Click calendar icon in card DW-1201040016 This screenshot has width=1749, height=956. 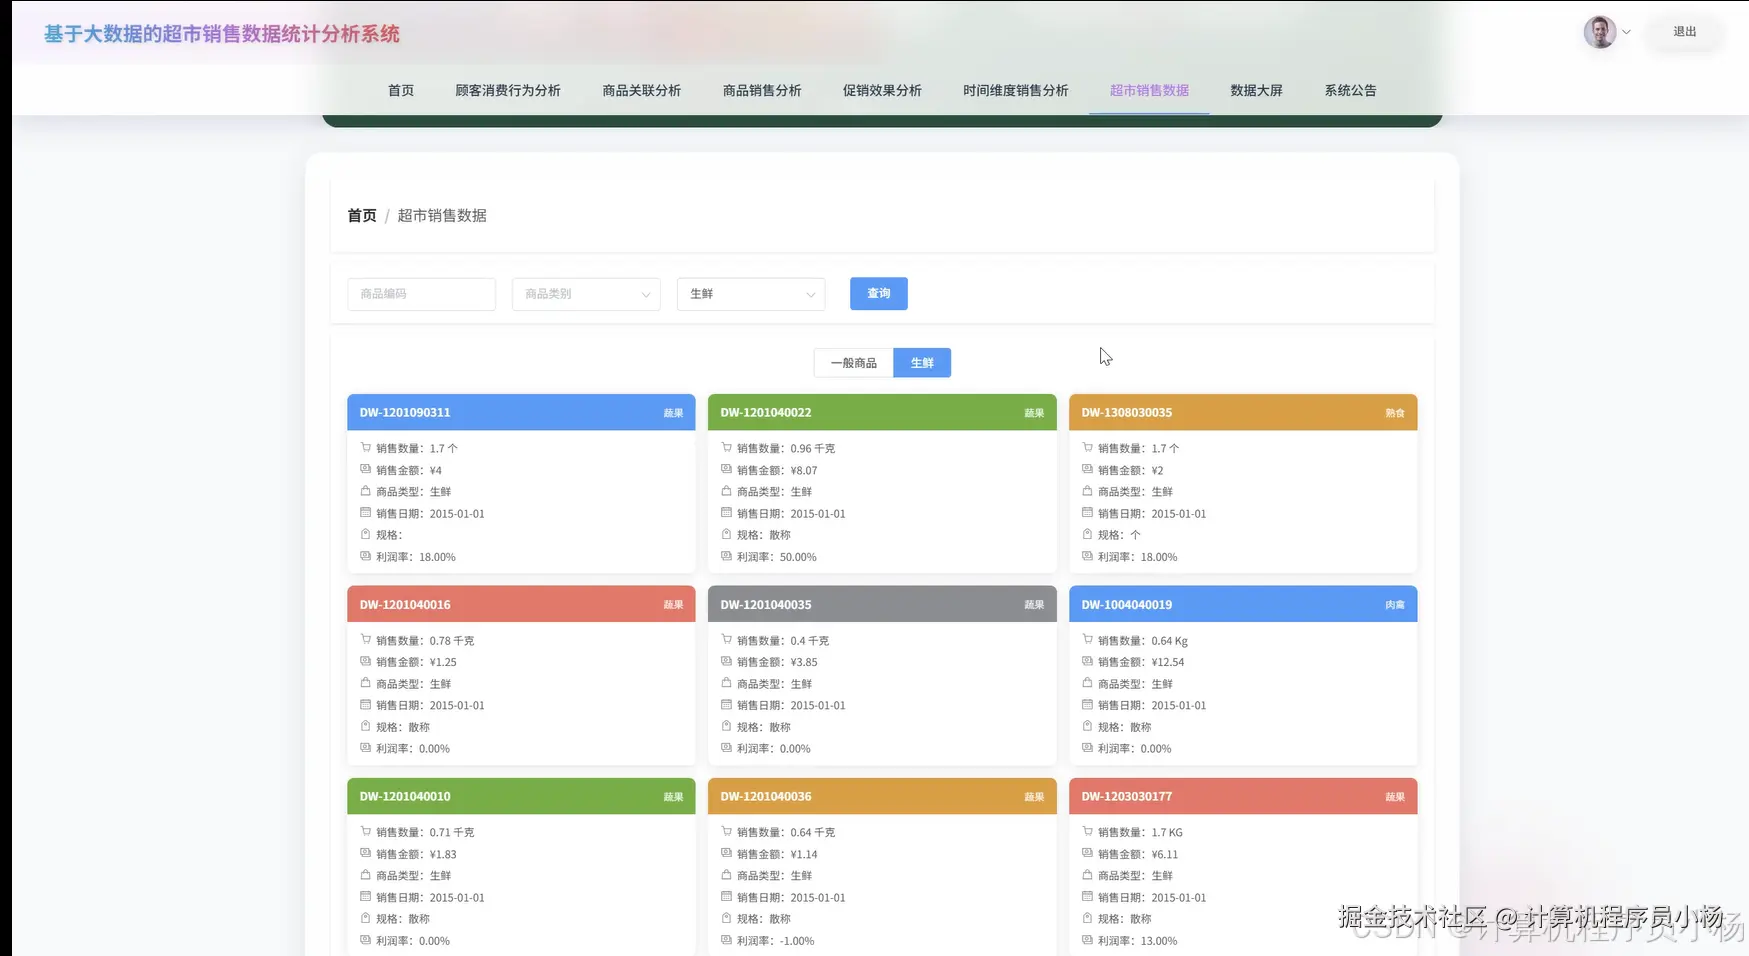pos(366,705)
